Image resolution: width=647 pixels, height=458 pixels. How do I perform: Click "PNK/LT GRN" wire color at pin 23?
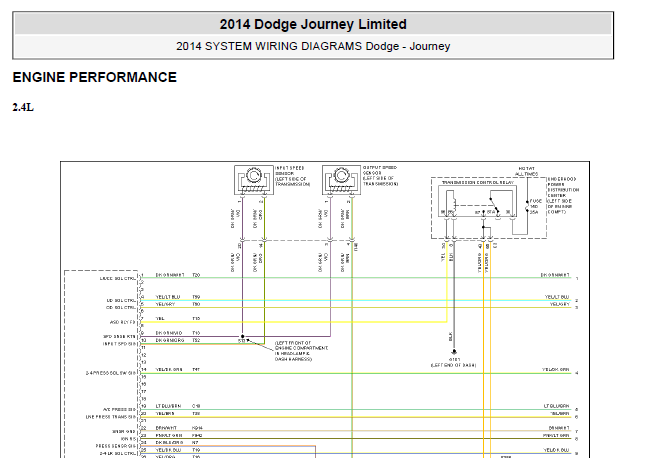(x=169, y=435)
